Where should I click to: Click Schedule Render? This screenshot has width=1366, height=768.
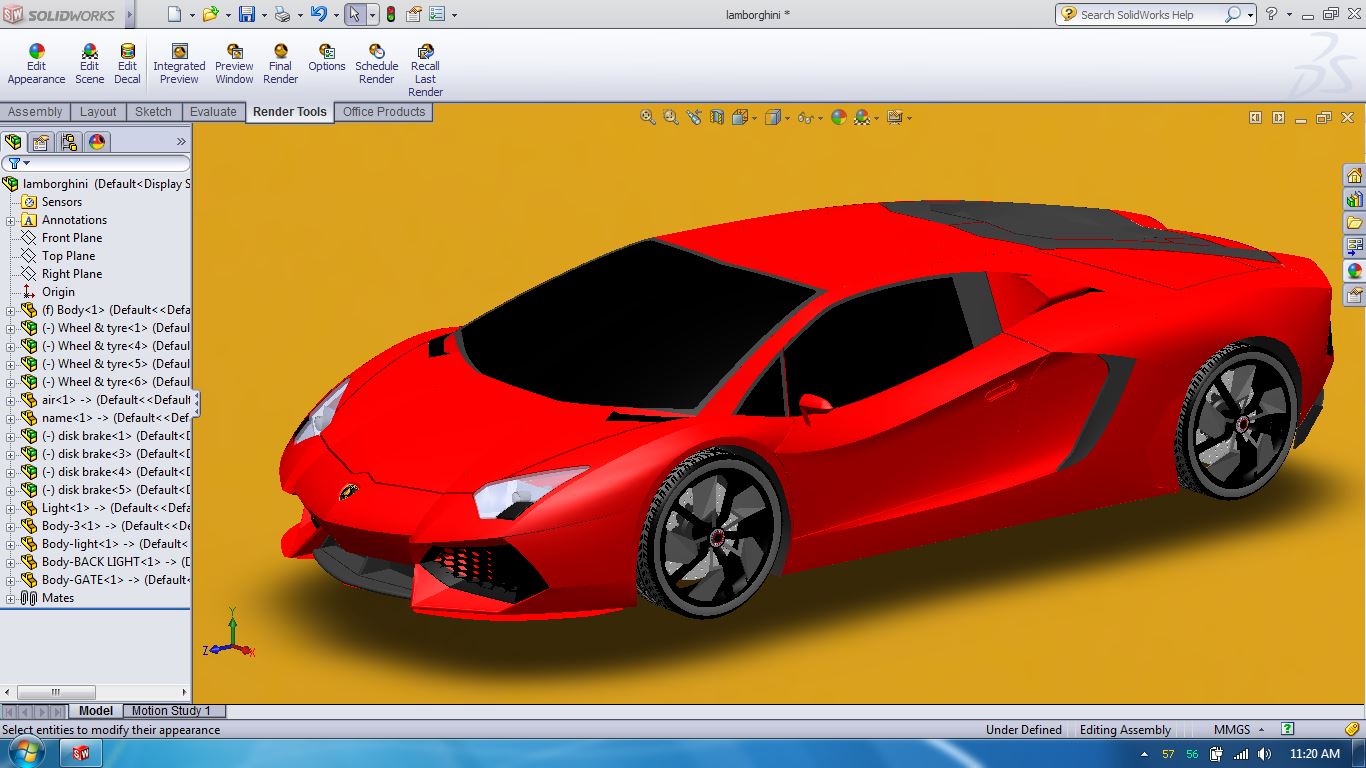tap(376, 64)
